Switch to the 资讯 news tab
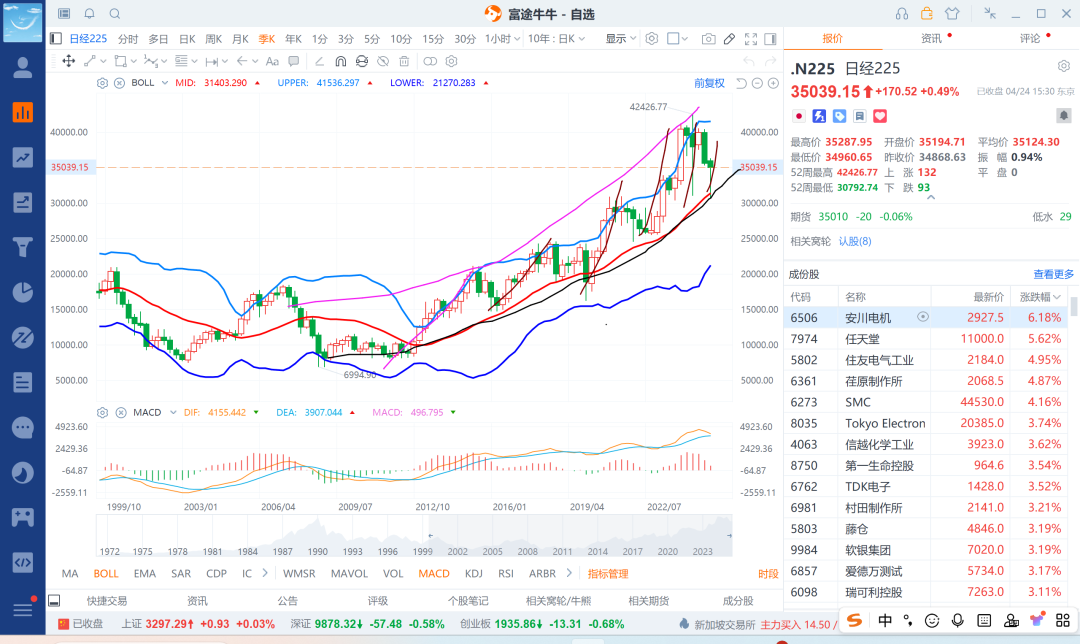This screenshot has width=1080, height=644. point(931,39)
